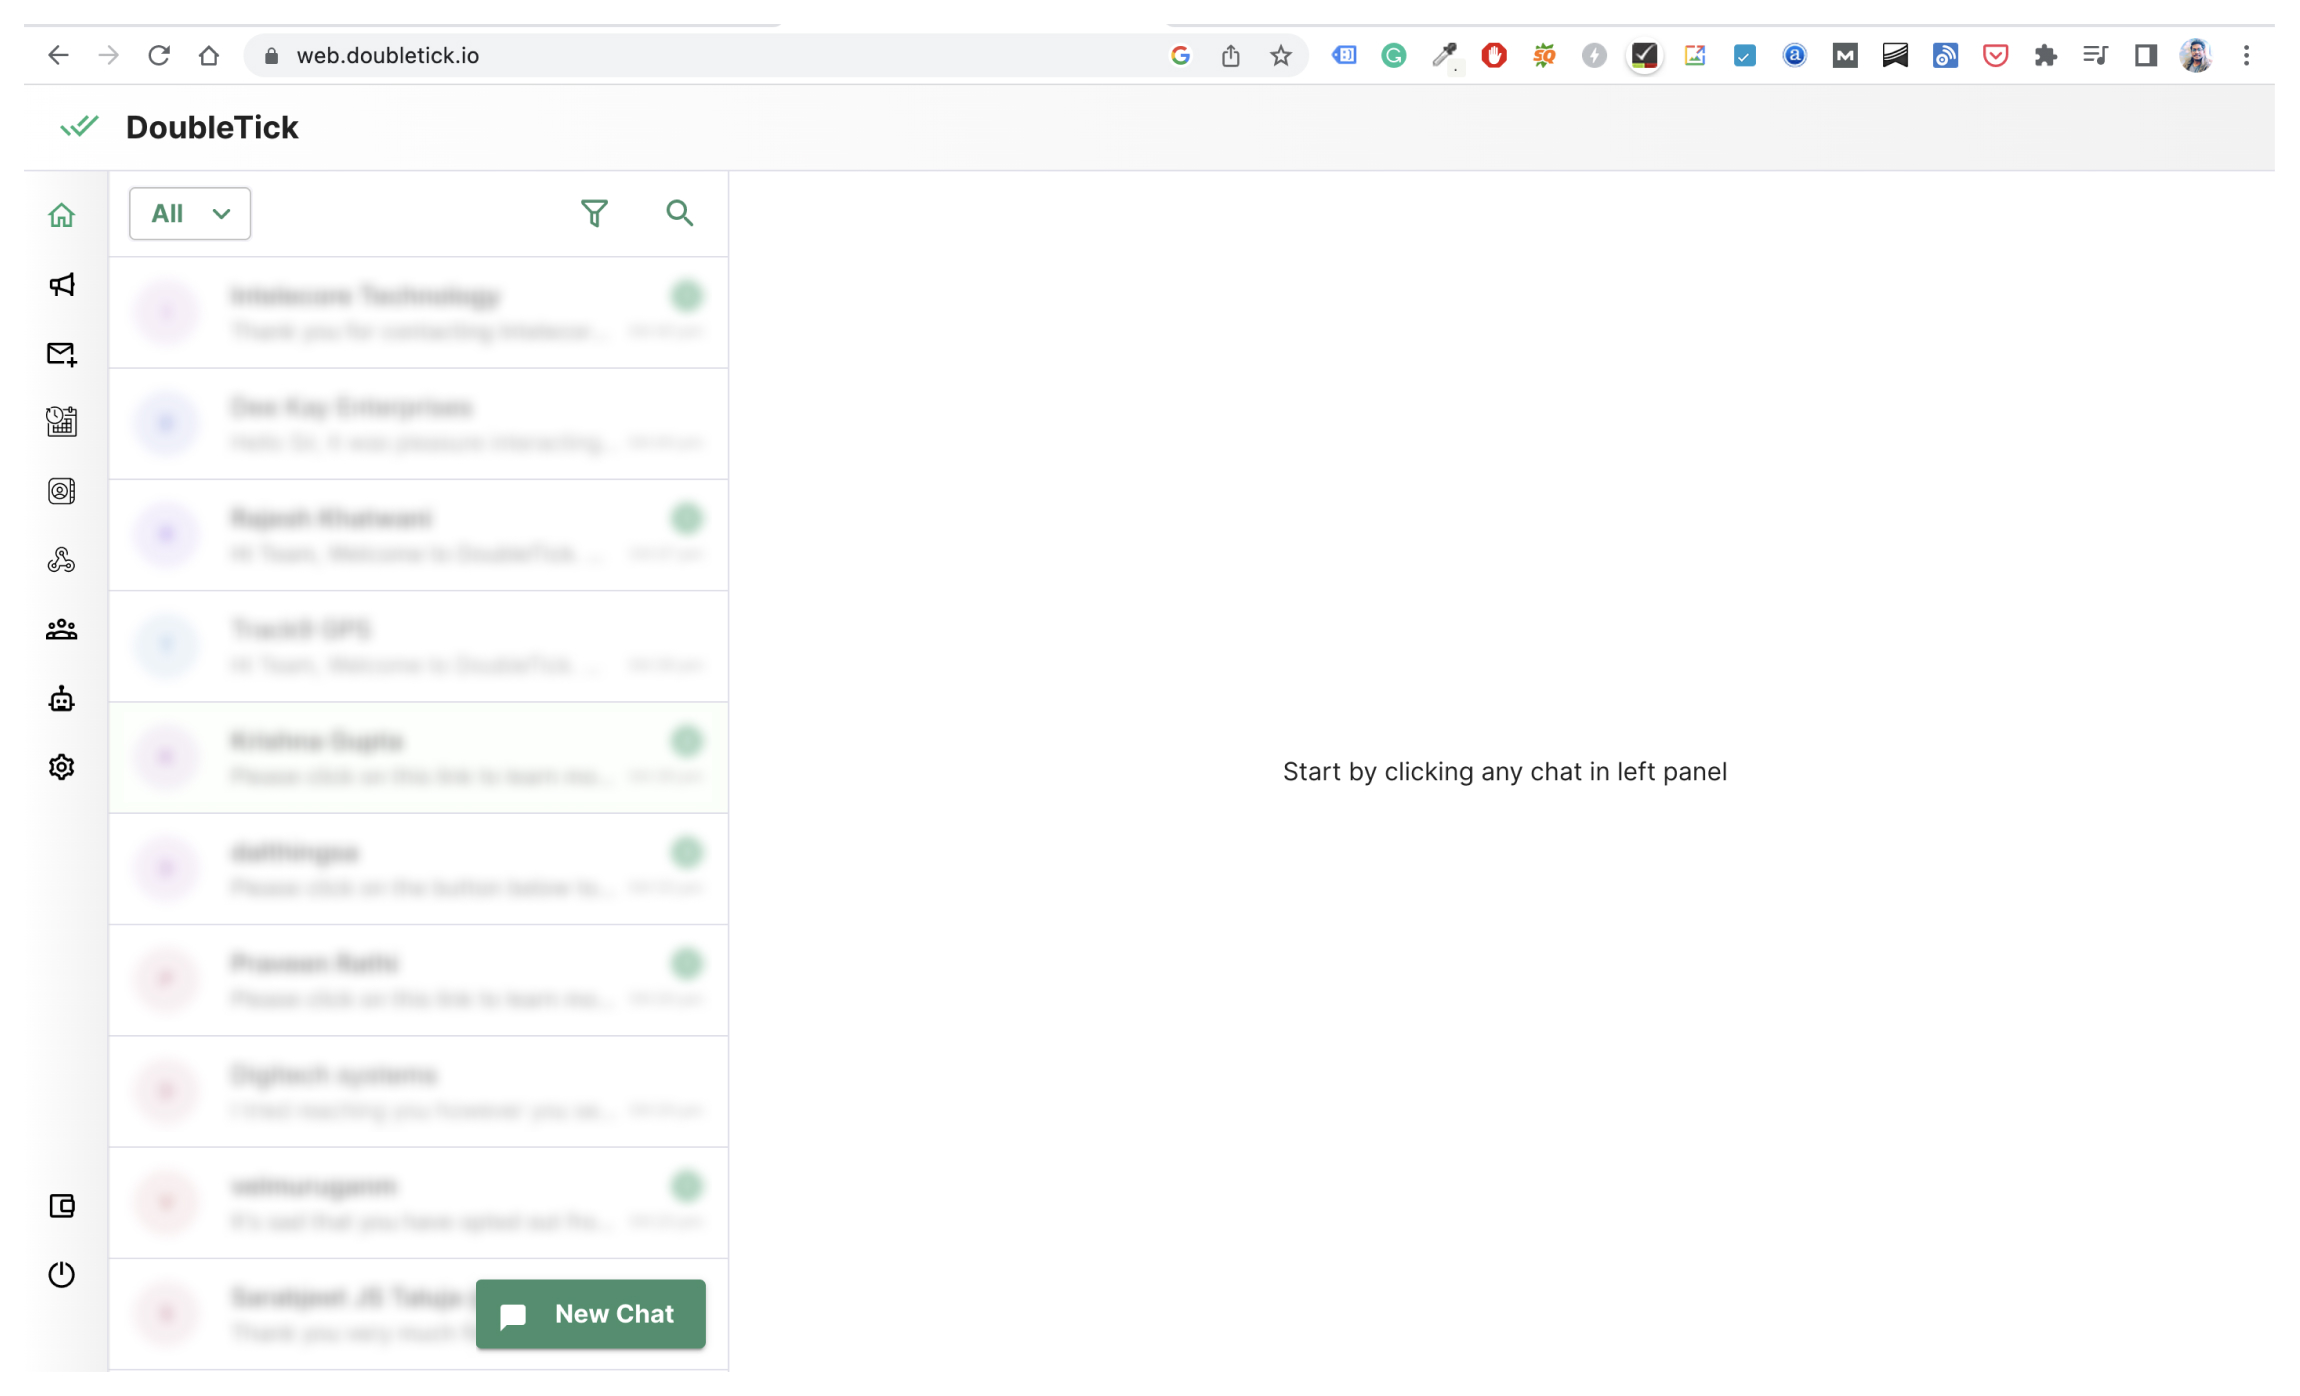The image size is (2300, 1396).
Task: Select the broadcast megaphone icon
Action: (61, 285)
